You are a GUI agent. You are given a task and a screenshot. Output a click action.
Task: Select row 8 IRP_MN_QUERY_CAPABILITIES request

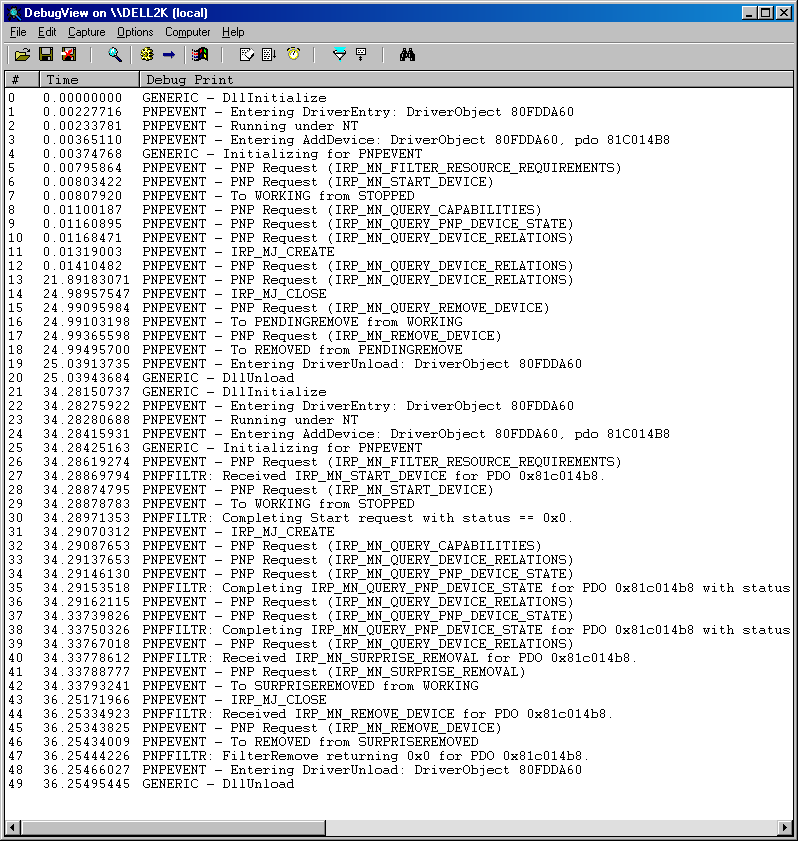pyautogui.click(x=399, y=210)
